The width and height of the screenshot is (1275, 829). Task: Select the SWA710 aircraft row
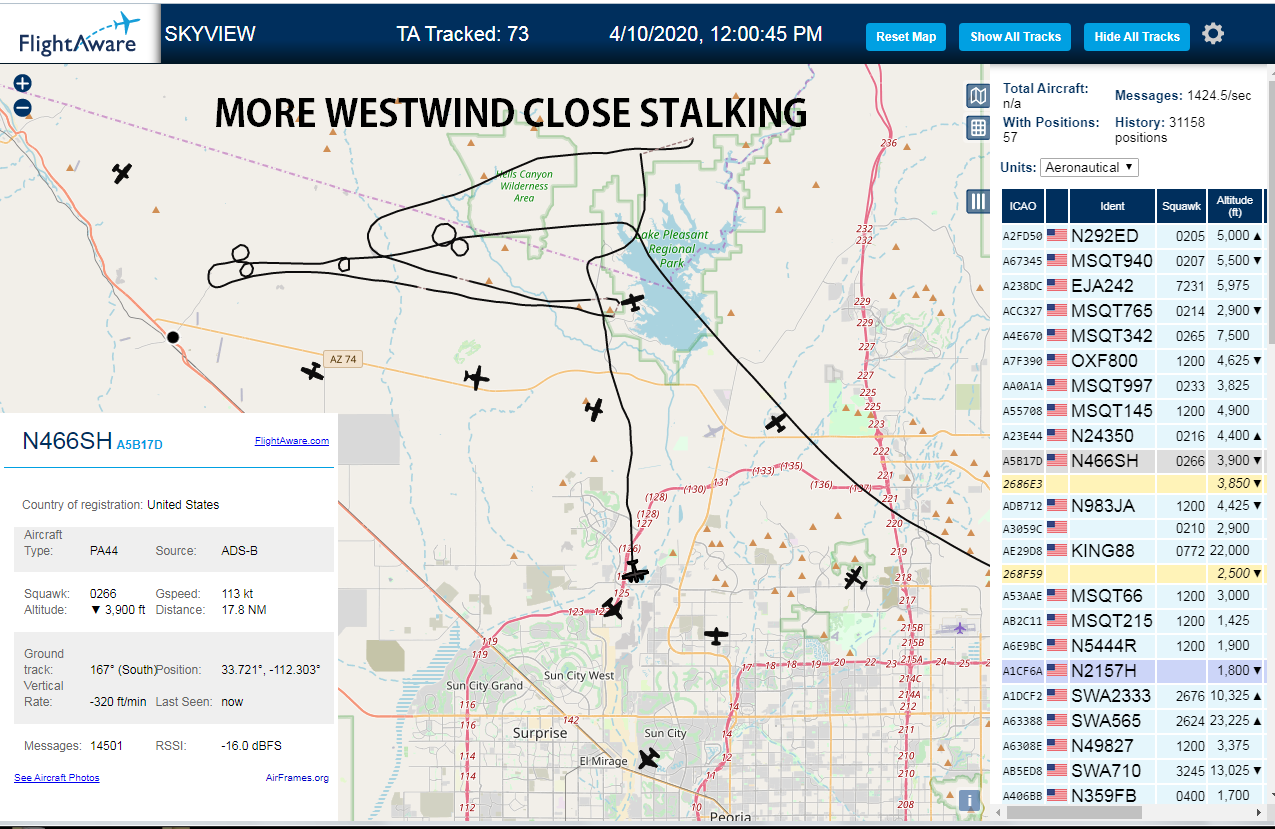tap(1133, 771)
